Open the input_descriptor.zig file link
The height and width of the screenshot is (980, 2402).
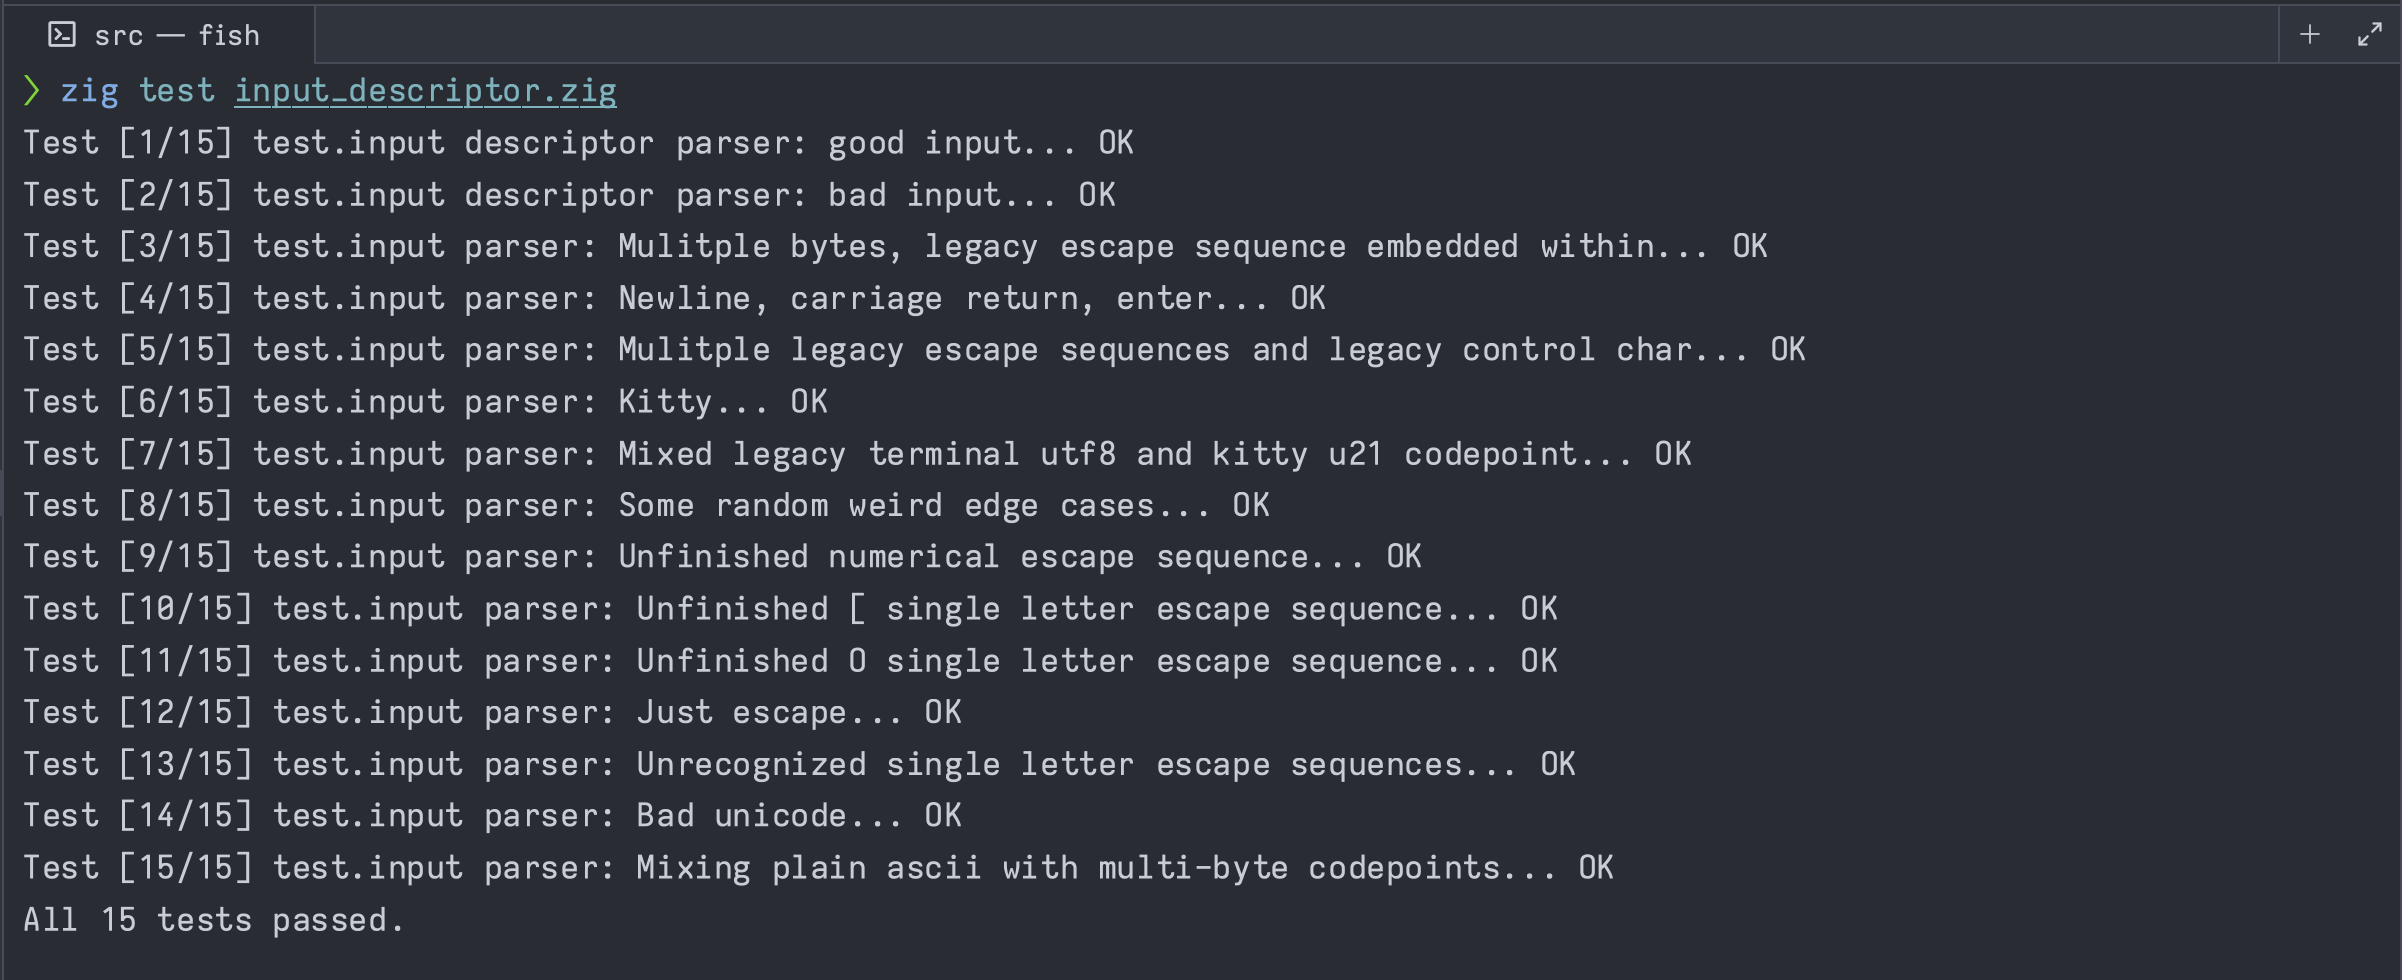[x=425, y=91]
